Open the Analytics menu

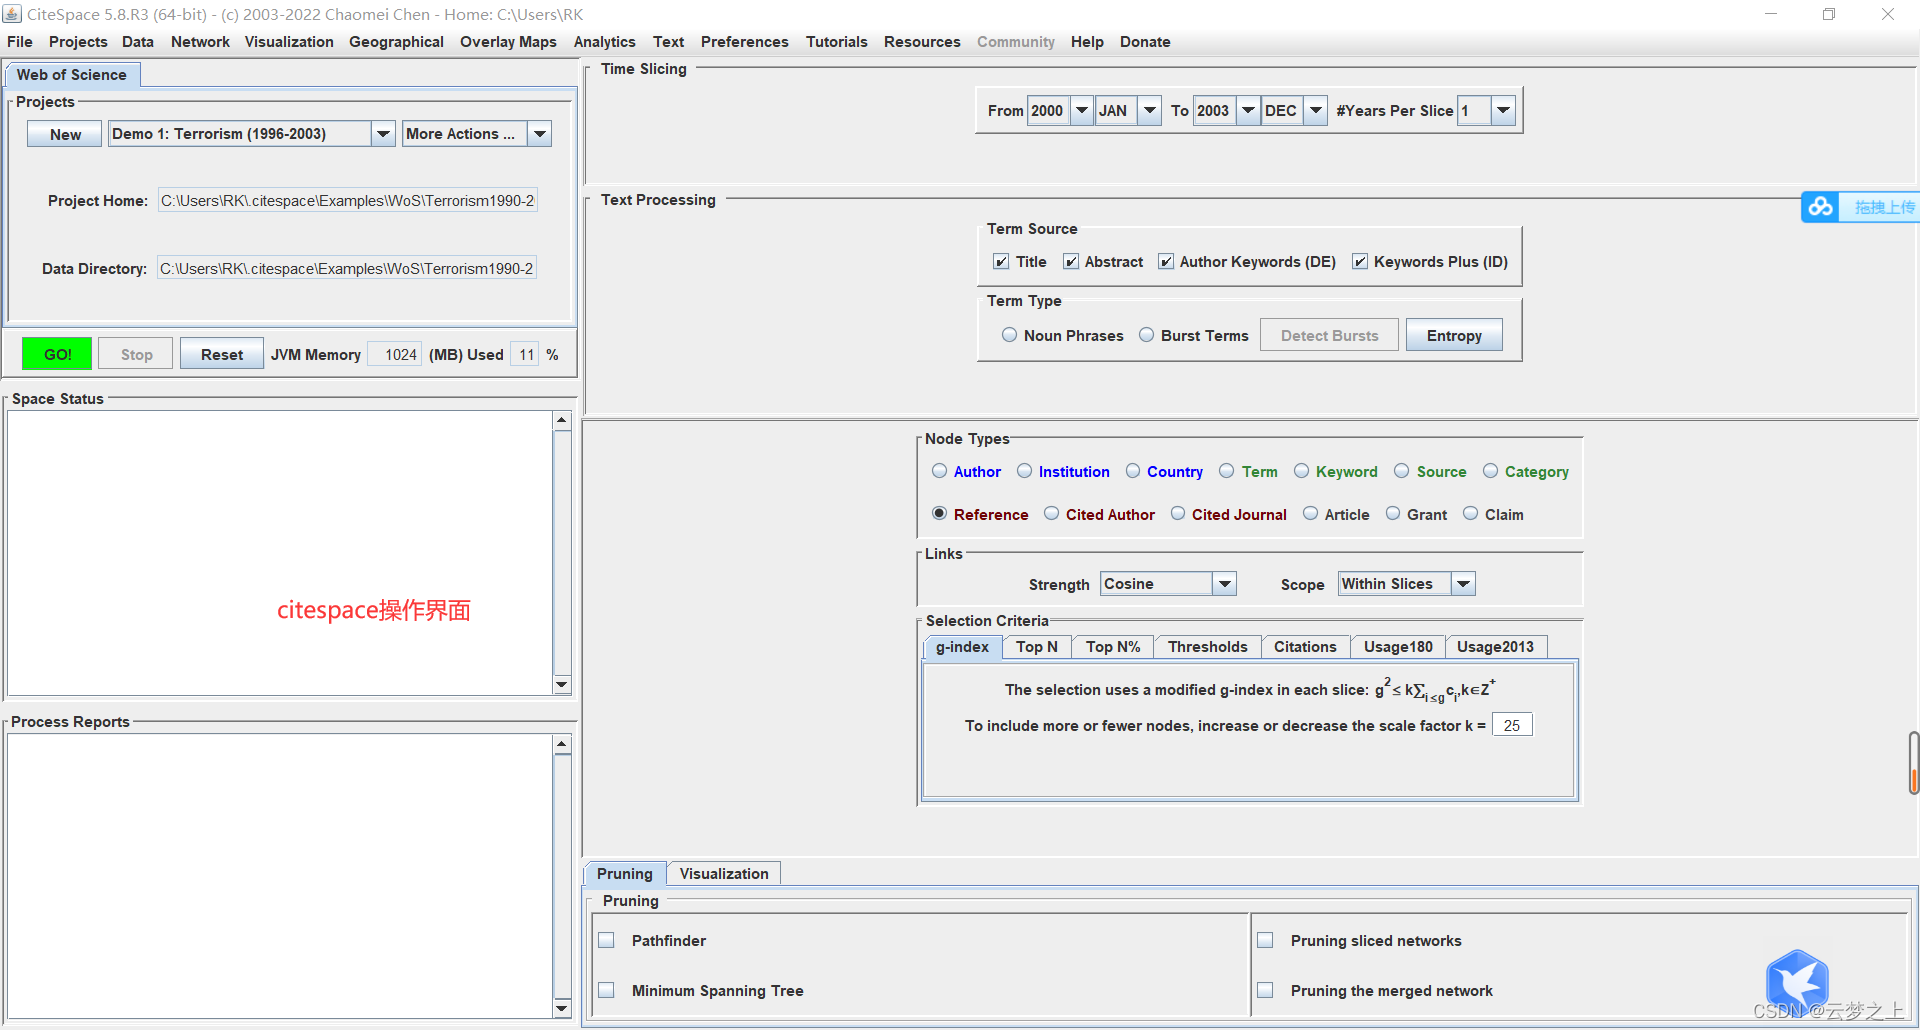point(604,42)
